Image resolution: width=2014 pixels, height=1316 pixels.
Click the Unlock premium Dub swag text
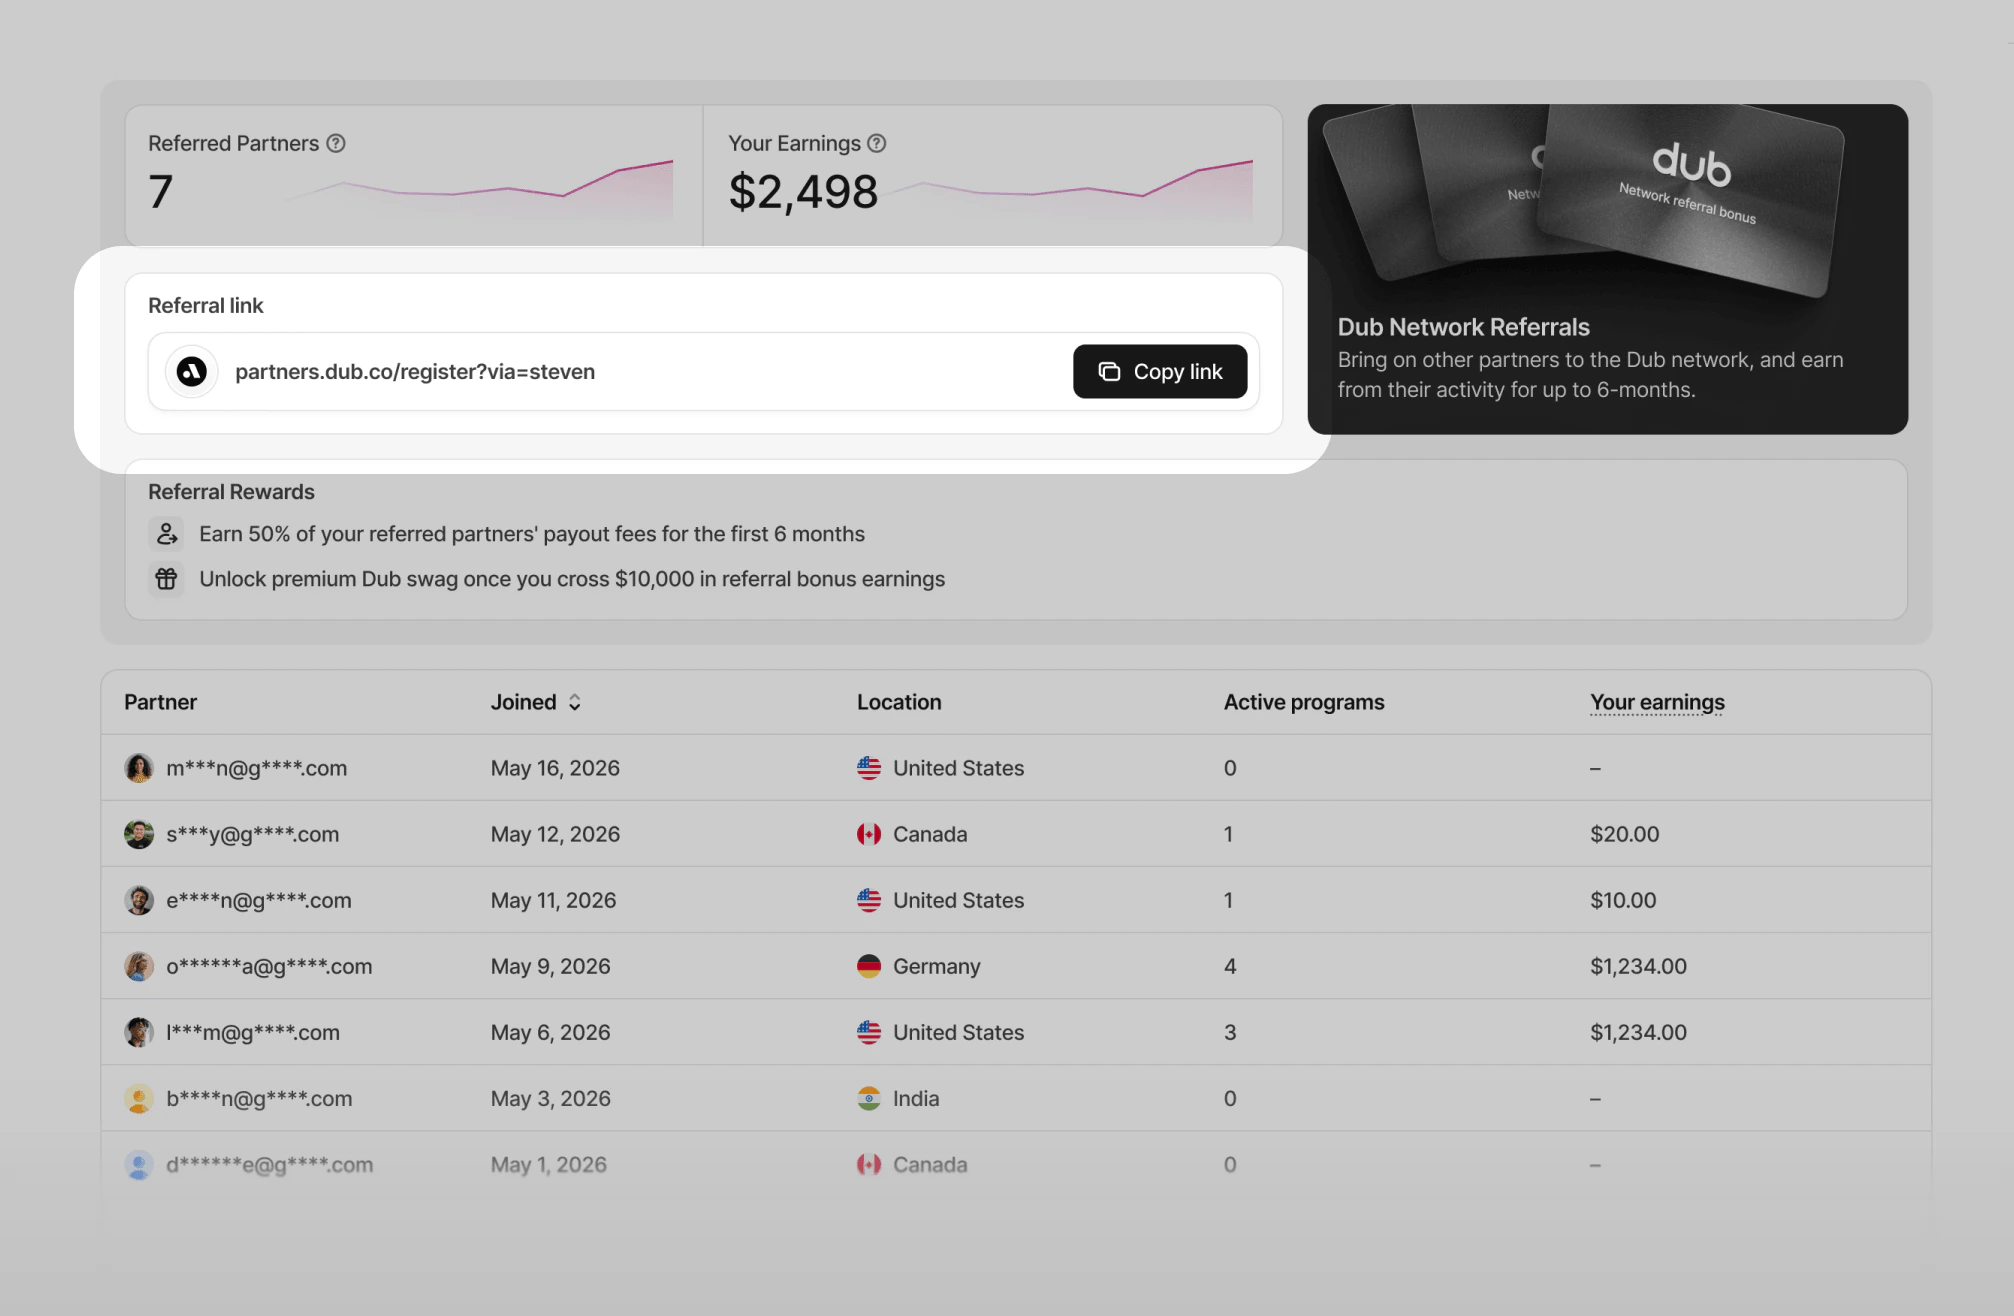pos(572,579)
